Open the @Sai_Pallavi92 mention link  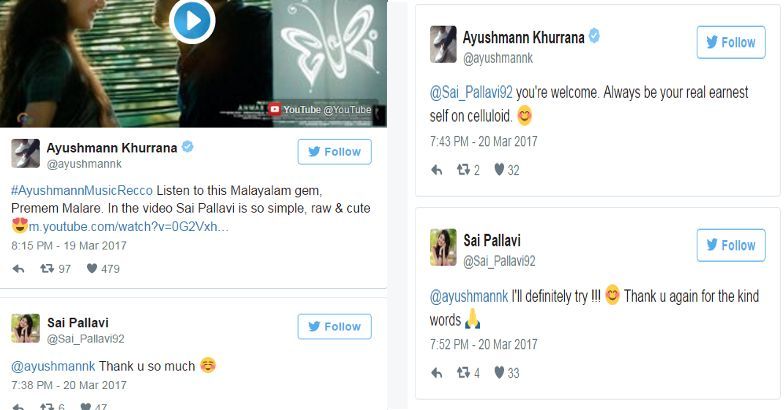(x=471, y=92)
